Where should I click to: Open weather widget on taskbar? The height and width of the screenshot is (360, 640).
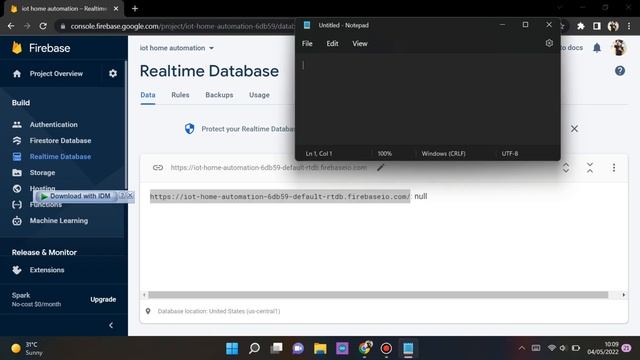coord(27,349)
